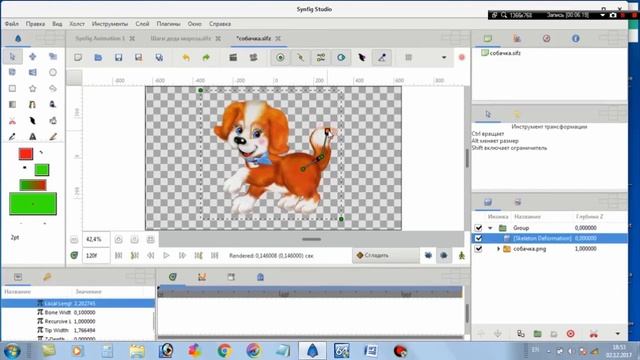Toggle checkbox of the Skeleton Deformation layer
Image resolution: width=640 pixels, height=360 pixels.
coord(478,238)
